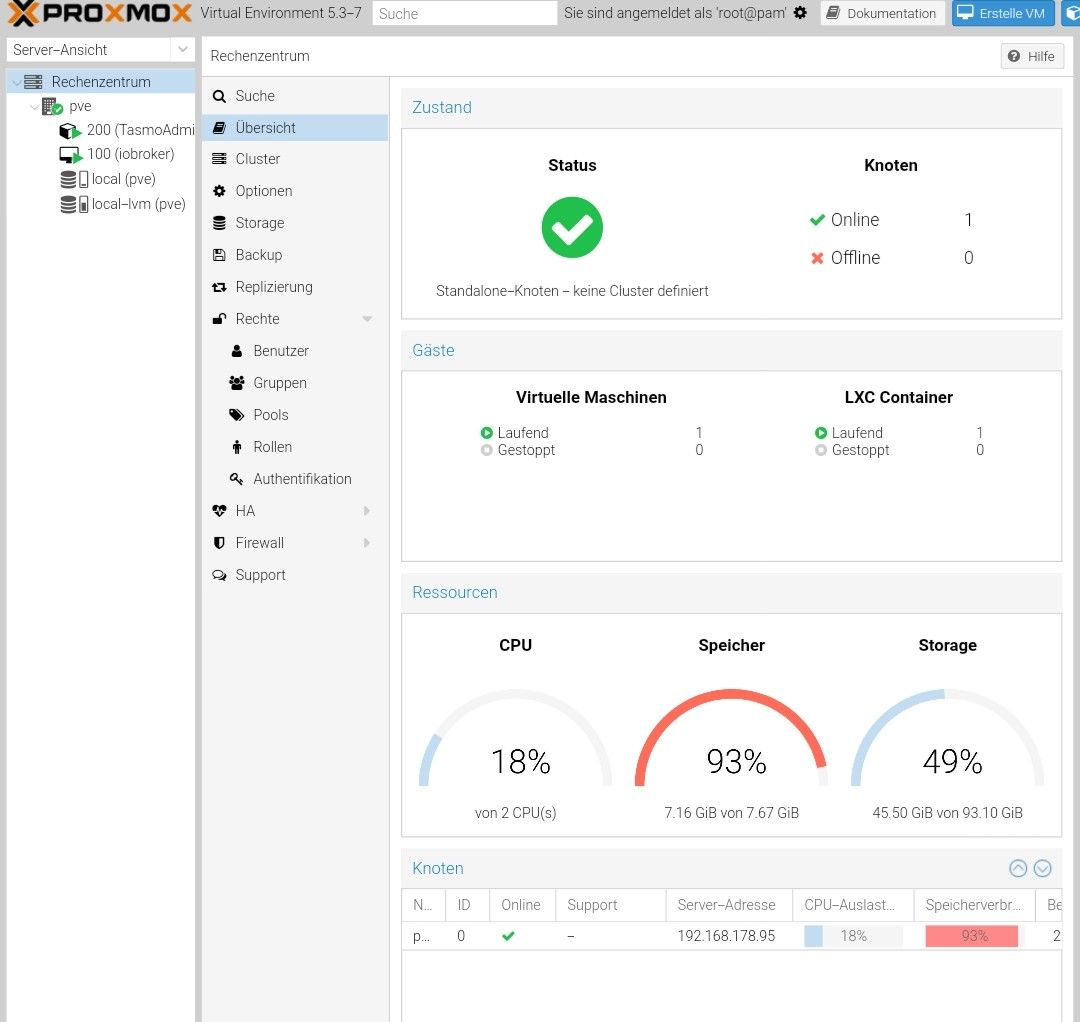Click 'Standalone-Knoten – keine Cluster definiert' text

click(x=572, y=291)
